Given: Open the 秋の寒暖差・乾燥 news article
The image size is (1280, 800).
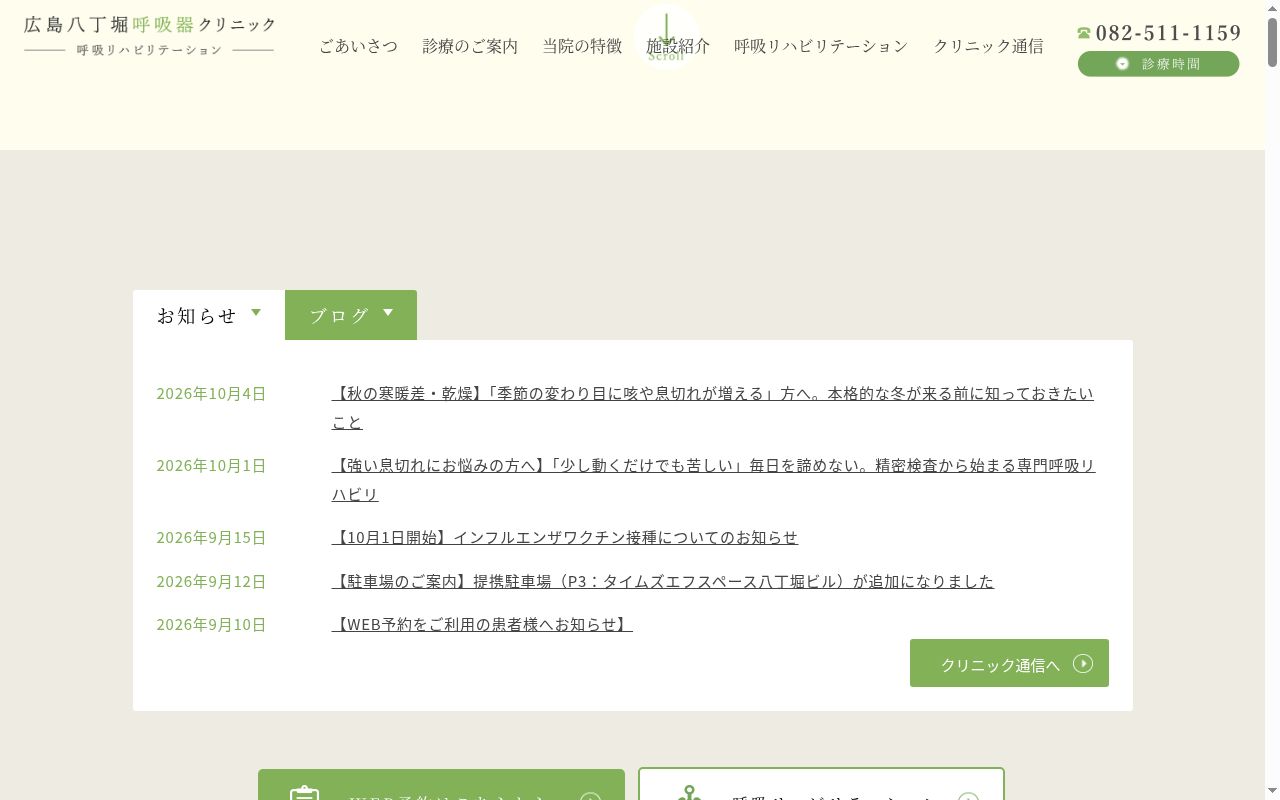Looking at the screenshot, I should click(x=713, y=408).
